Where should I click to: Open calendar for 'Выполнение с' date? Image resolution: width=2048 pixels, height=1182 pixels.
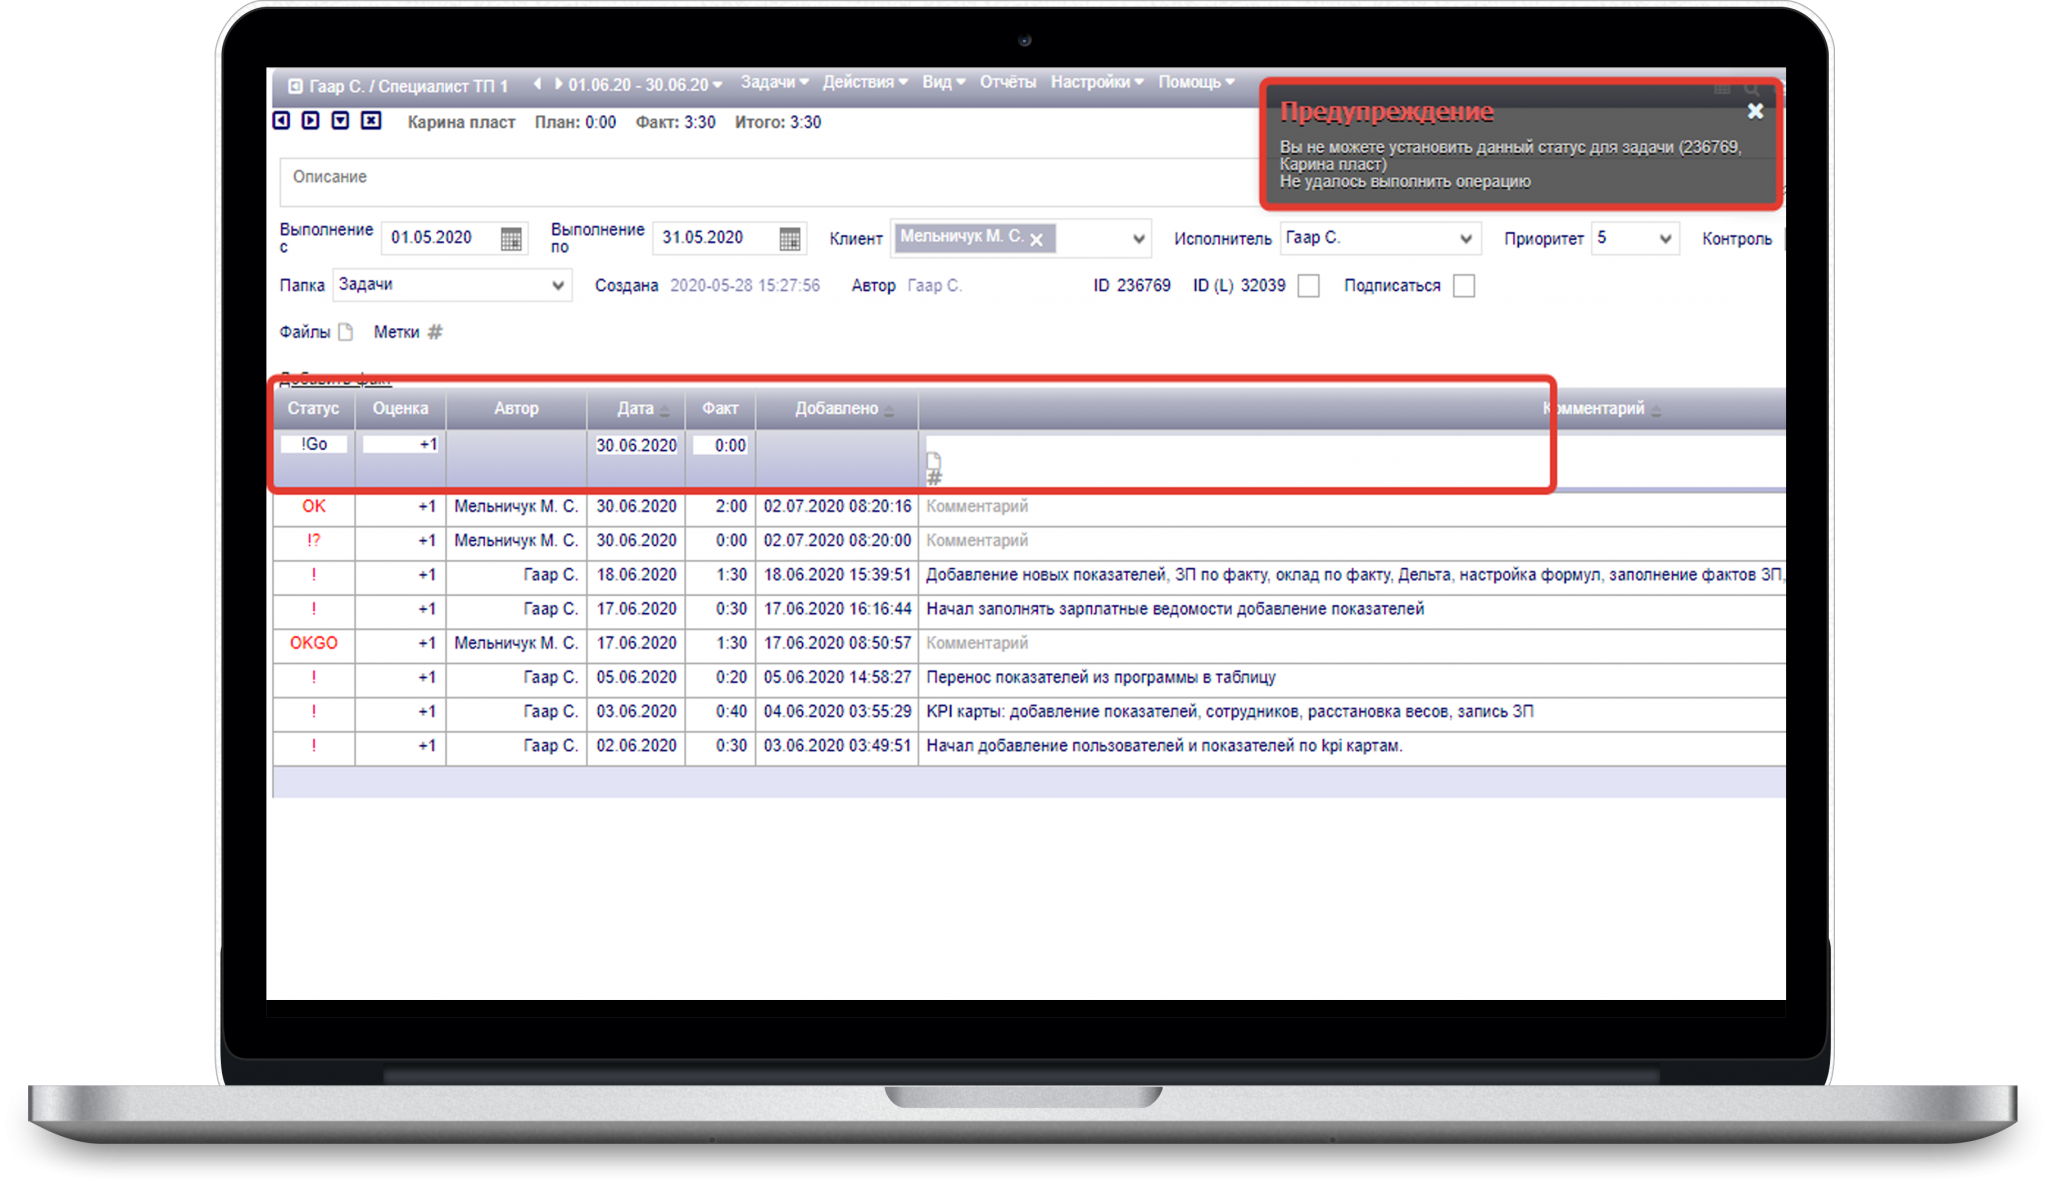click(x=511, y=238)
